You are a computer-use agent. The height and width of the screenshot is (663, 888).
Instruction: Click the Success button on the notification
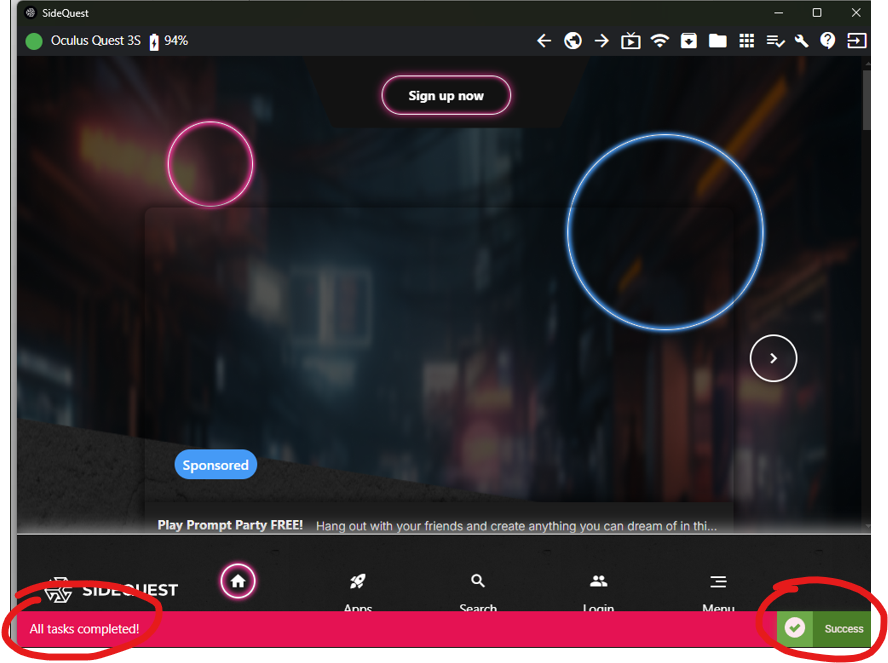823,628
